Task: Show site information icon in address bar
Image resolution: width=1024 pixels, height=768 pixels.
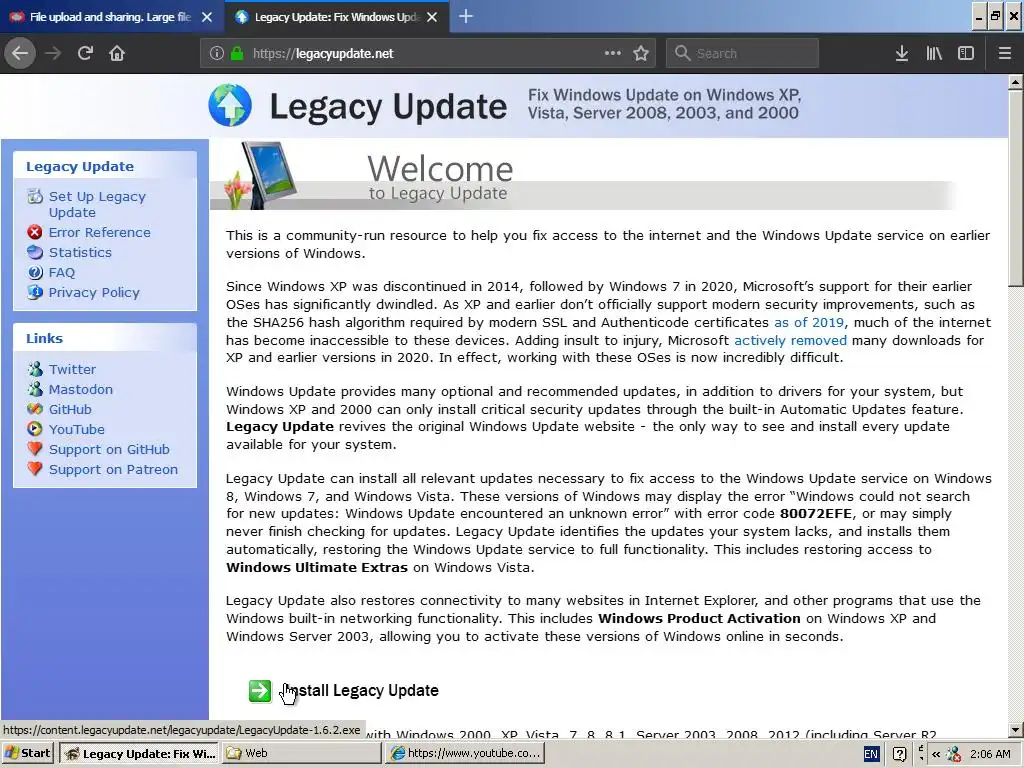Action: point(217,53)
